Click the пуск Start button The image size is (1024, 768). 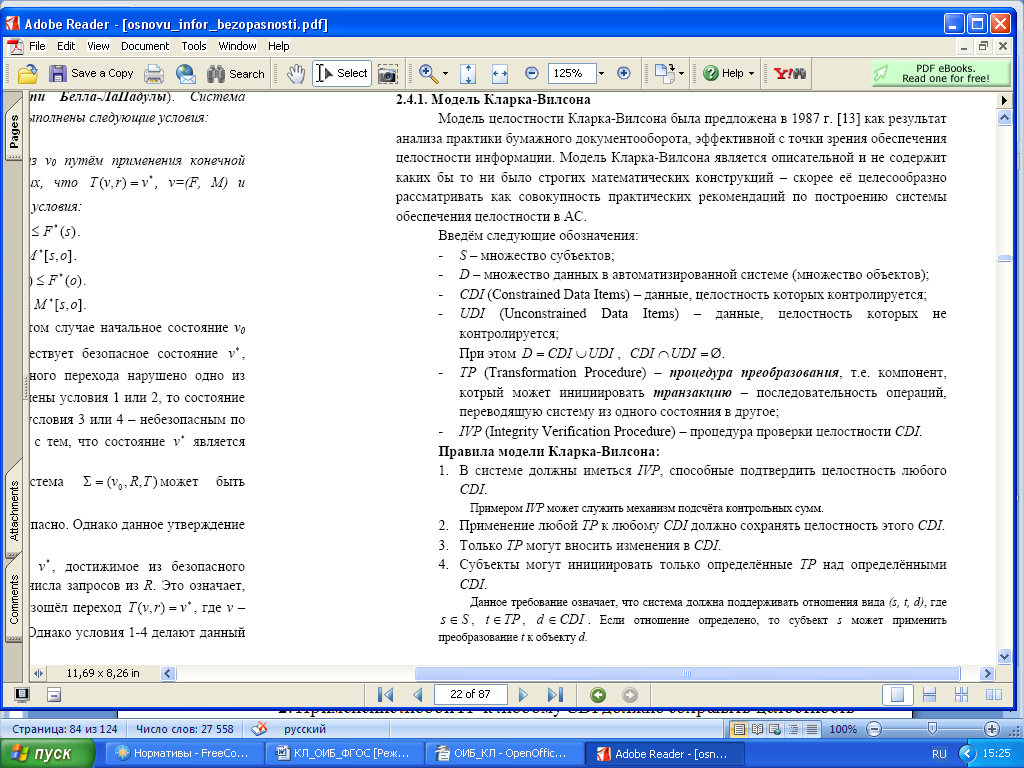coord(47,754)
